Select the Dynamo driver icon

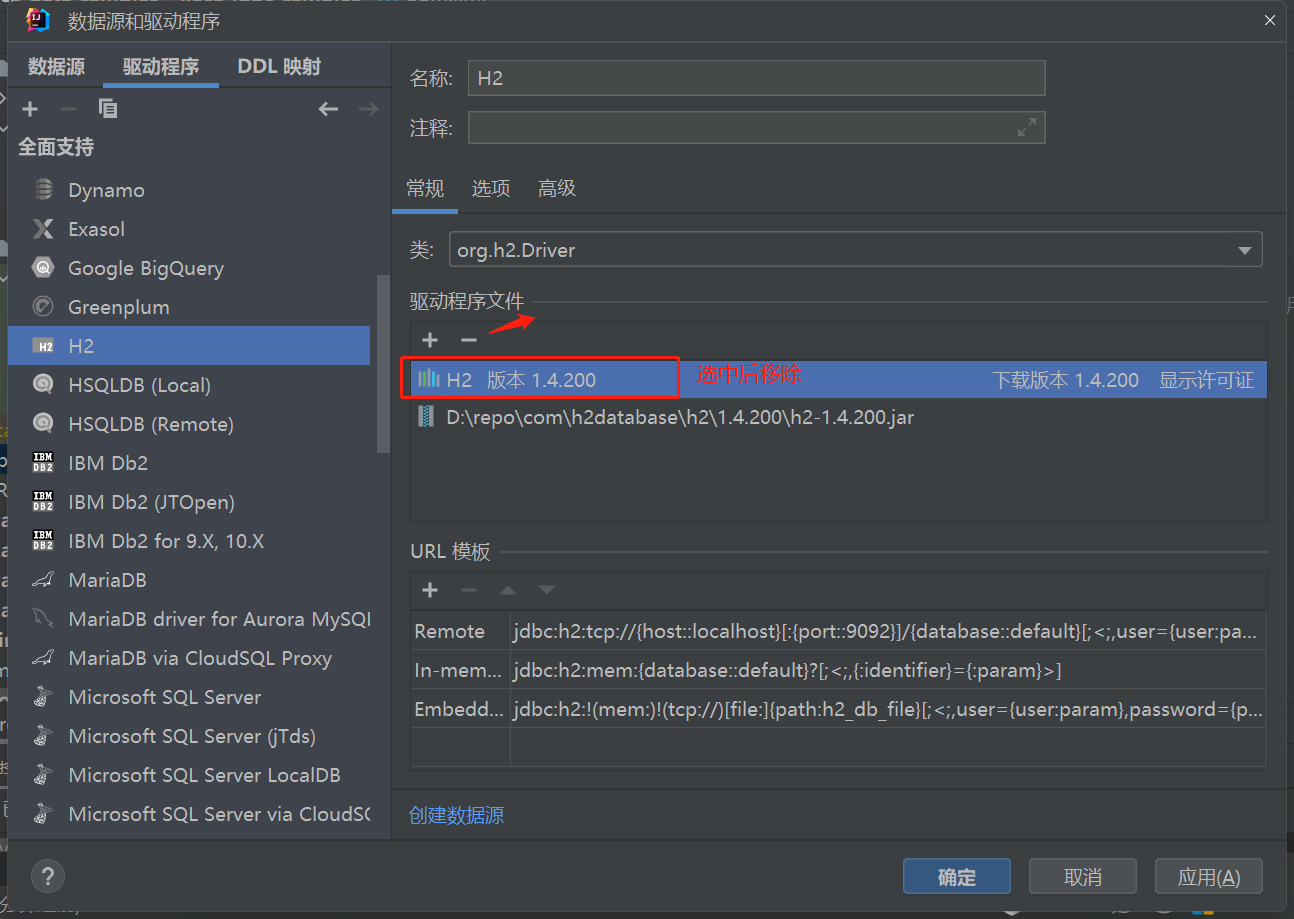[x=43, y=190]
